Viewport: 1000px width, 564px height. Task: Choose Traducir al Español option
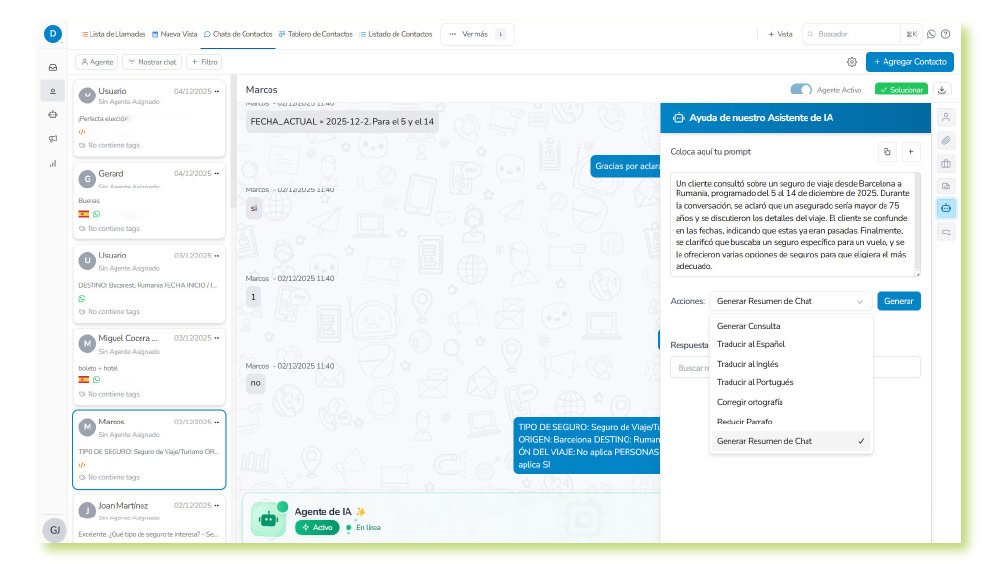pos(791,345)
